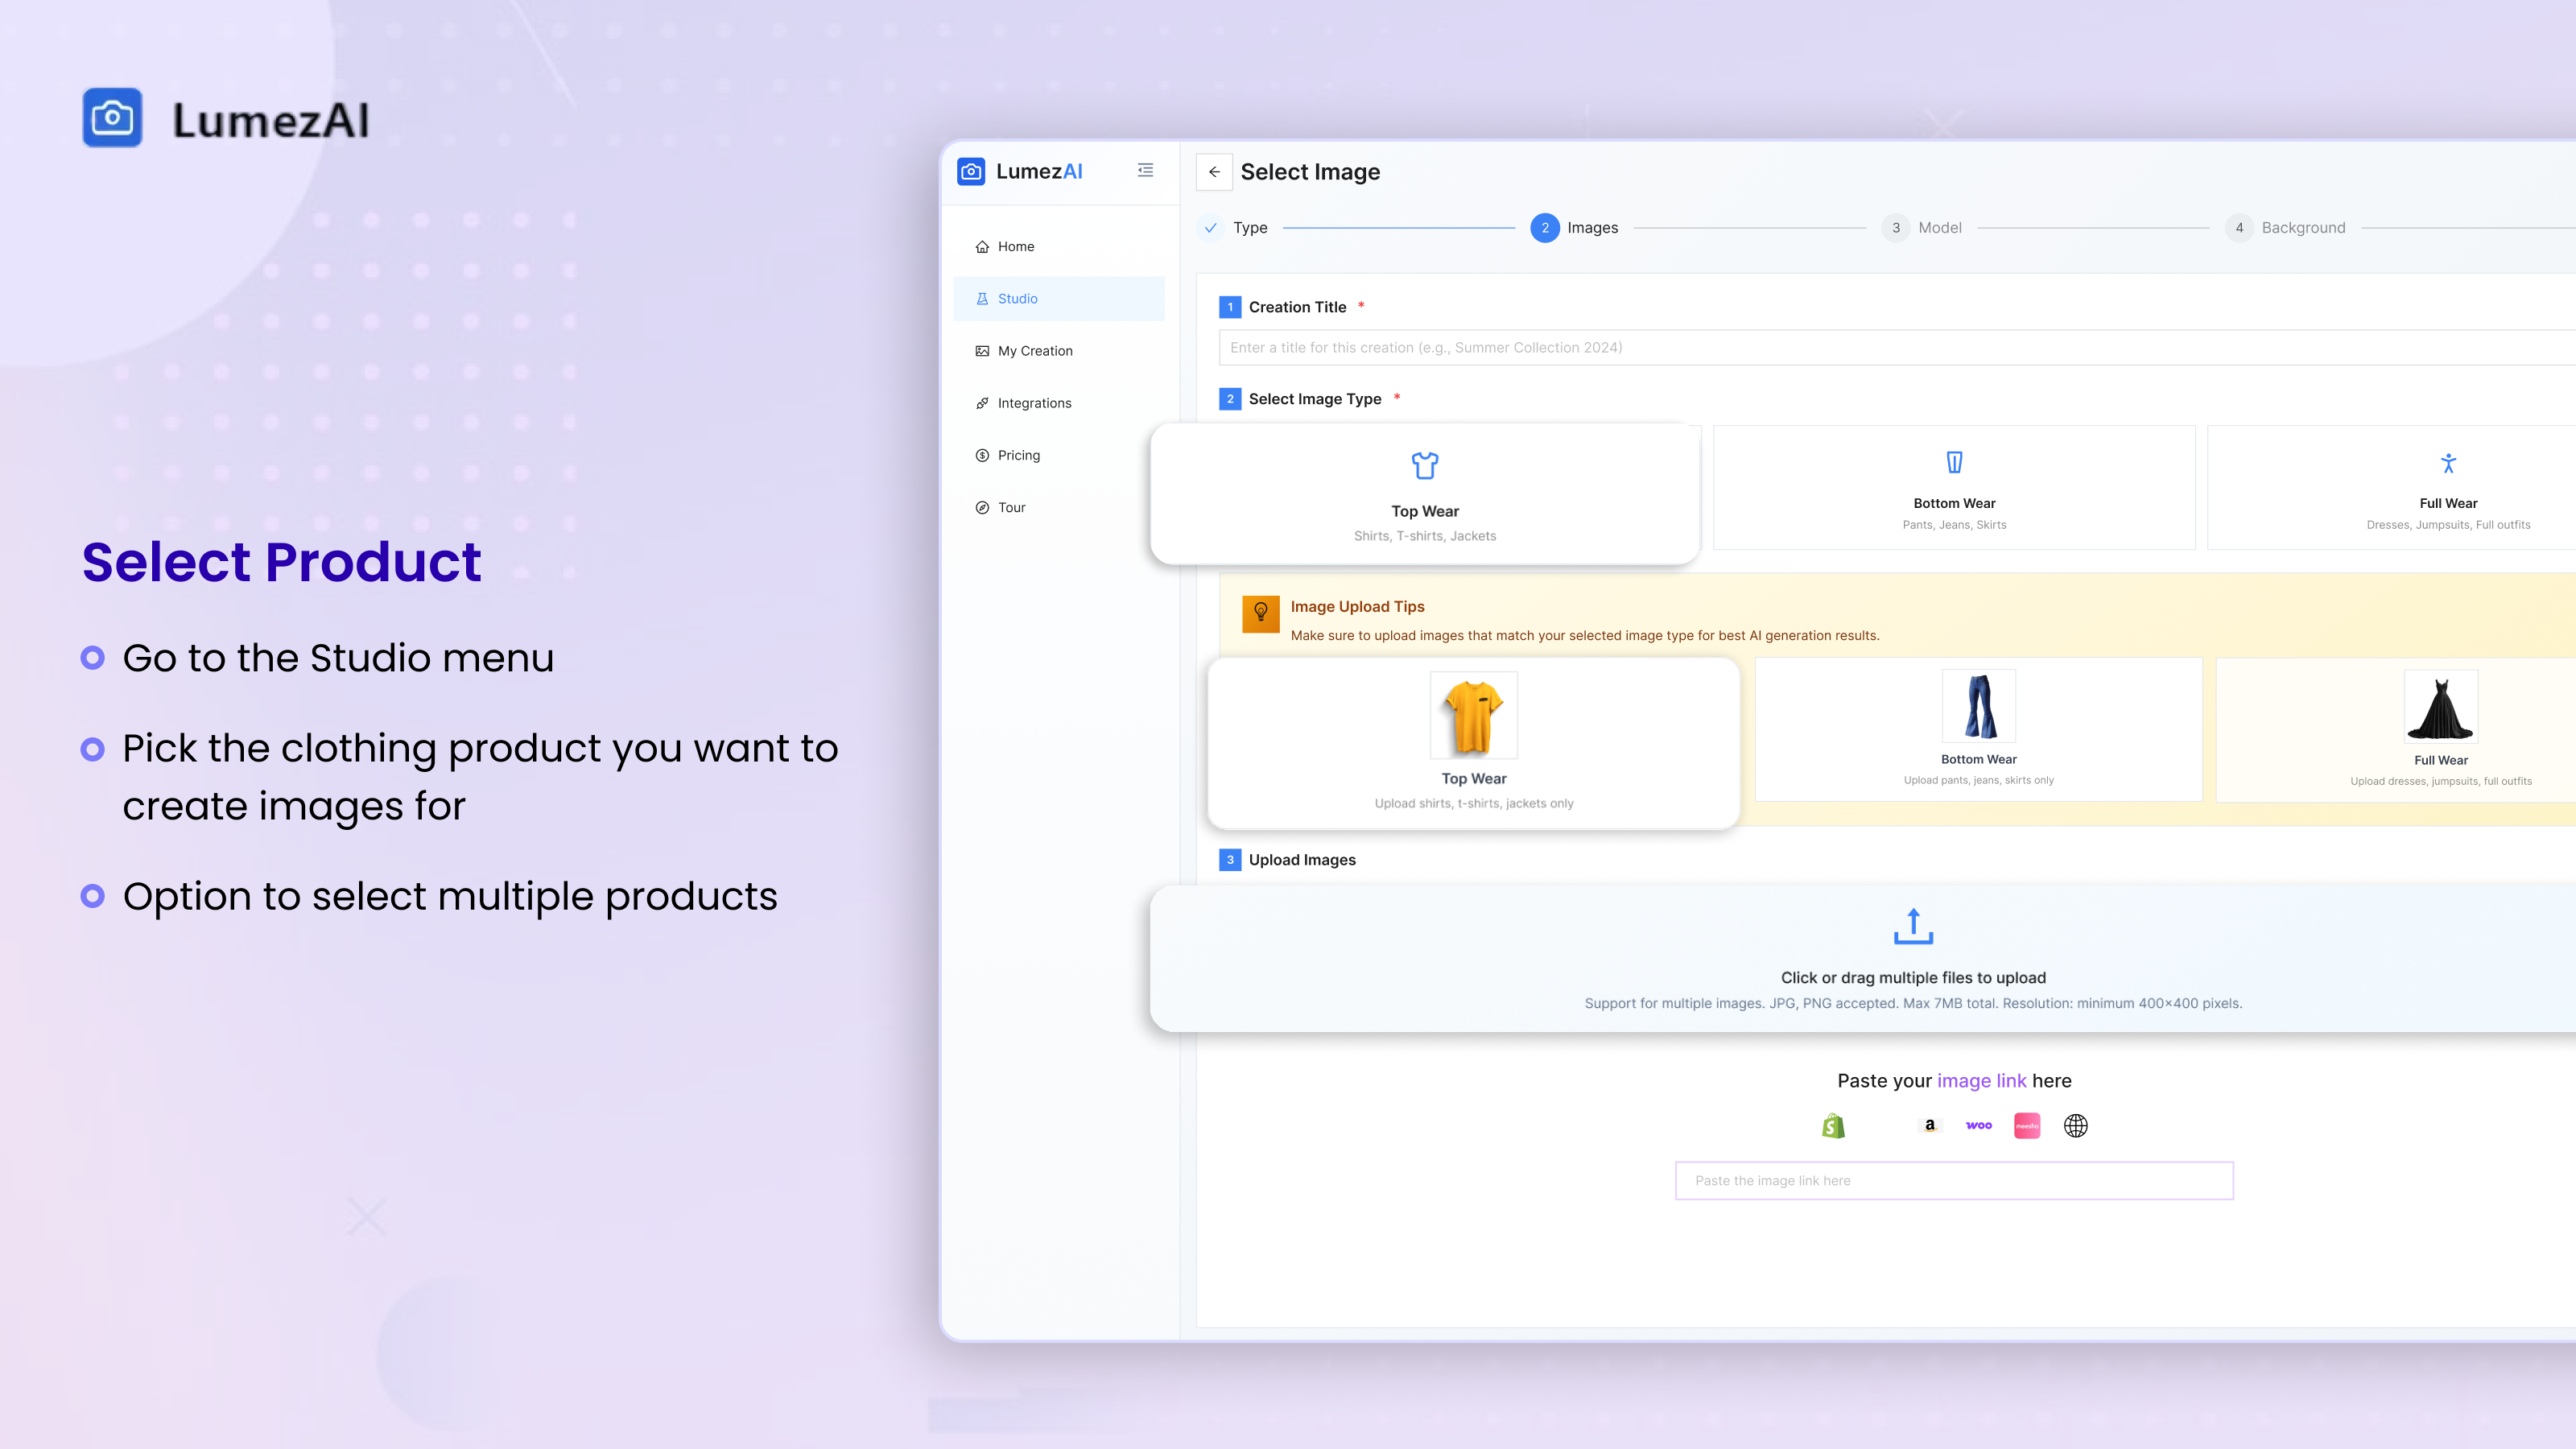2576x1449 pixels.
Task: Open the Integrations panel
Action: [1035, 402]
